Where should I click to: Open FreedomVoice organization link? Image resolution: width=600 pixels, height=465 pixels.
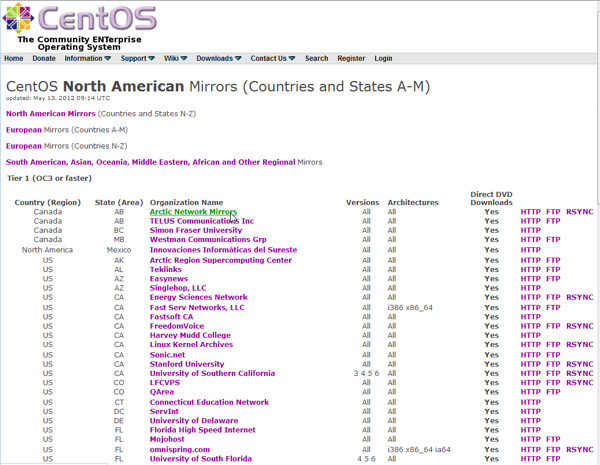(177, 326)
